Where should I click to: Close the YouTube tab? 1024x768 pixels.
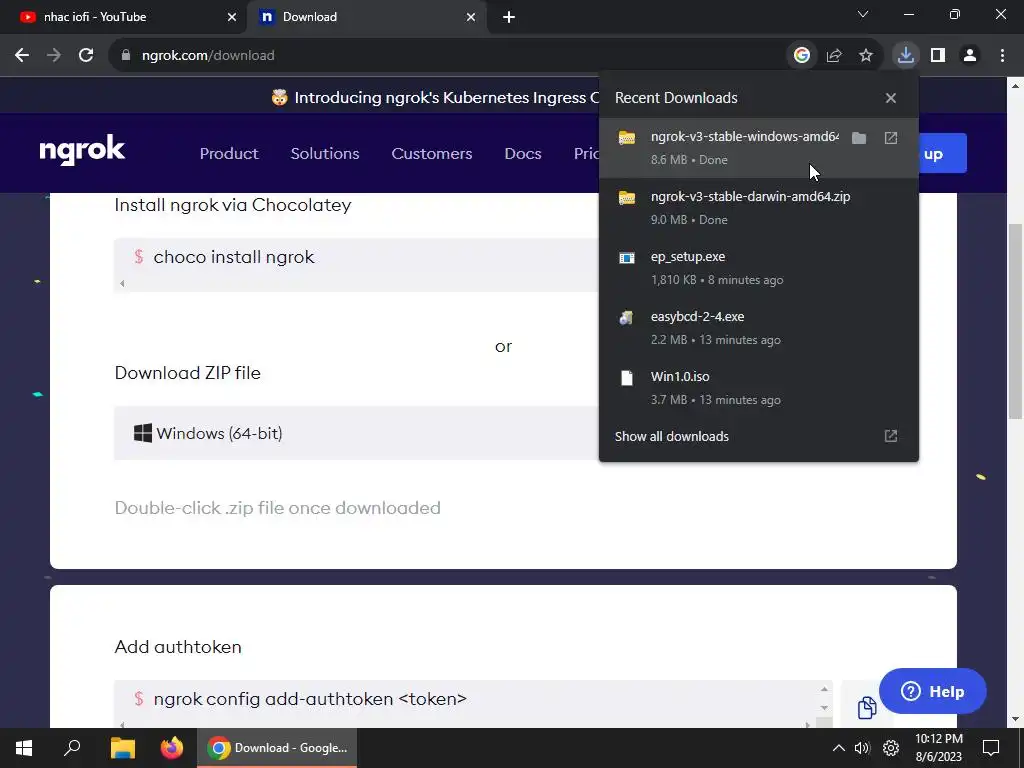(232, 17)
